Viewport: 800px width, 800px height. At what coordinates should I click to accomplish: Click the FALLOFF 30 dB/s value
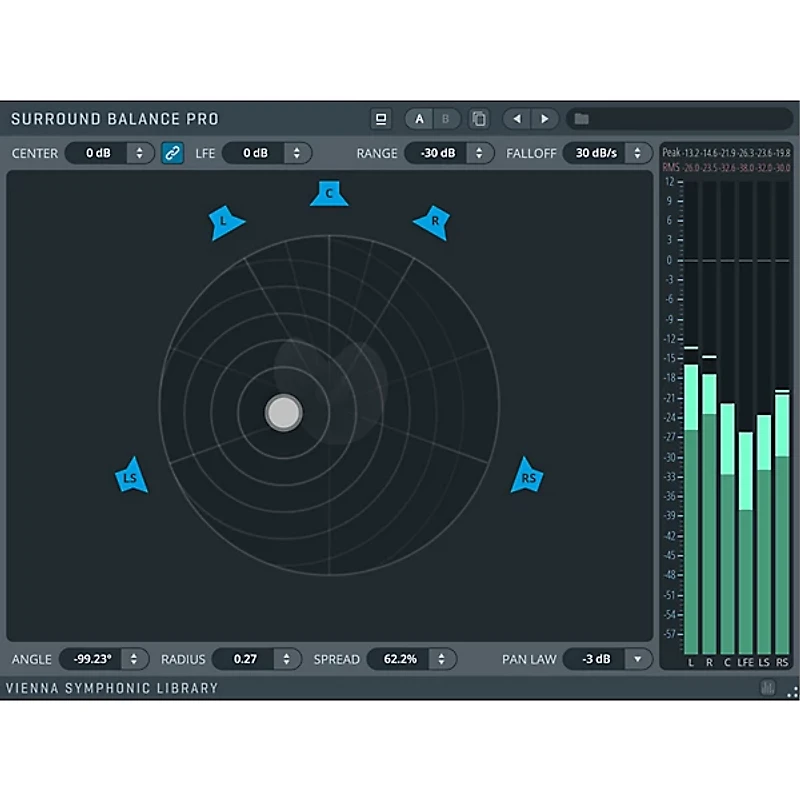pos(595,153)
